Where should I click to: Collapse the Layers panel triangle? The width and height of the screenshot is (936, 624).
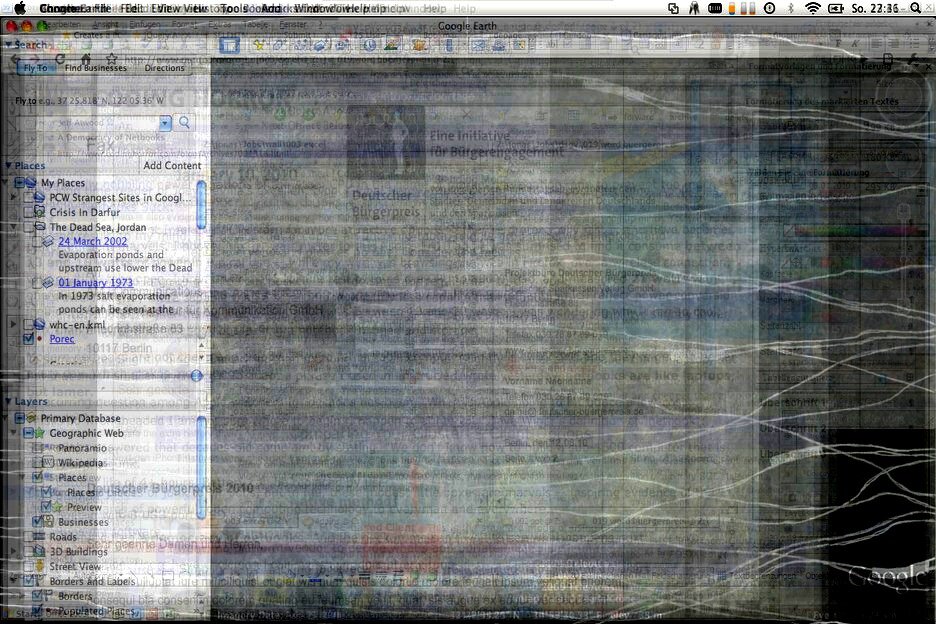8,401
